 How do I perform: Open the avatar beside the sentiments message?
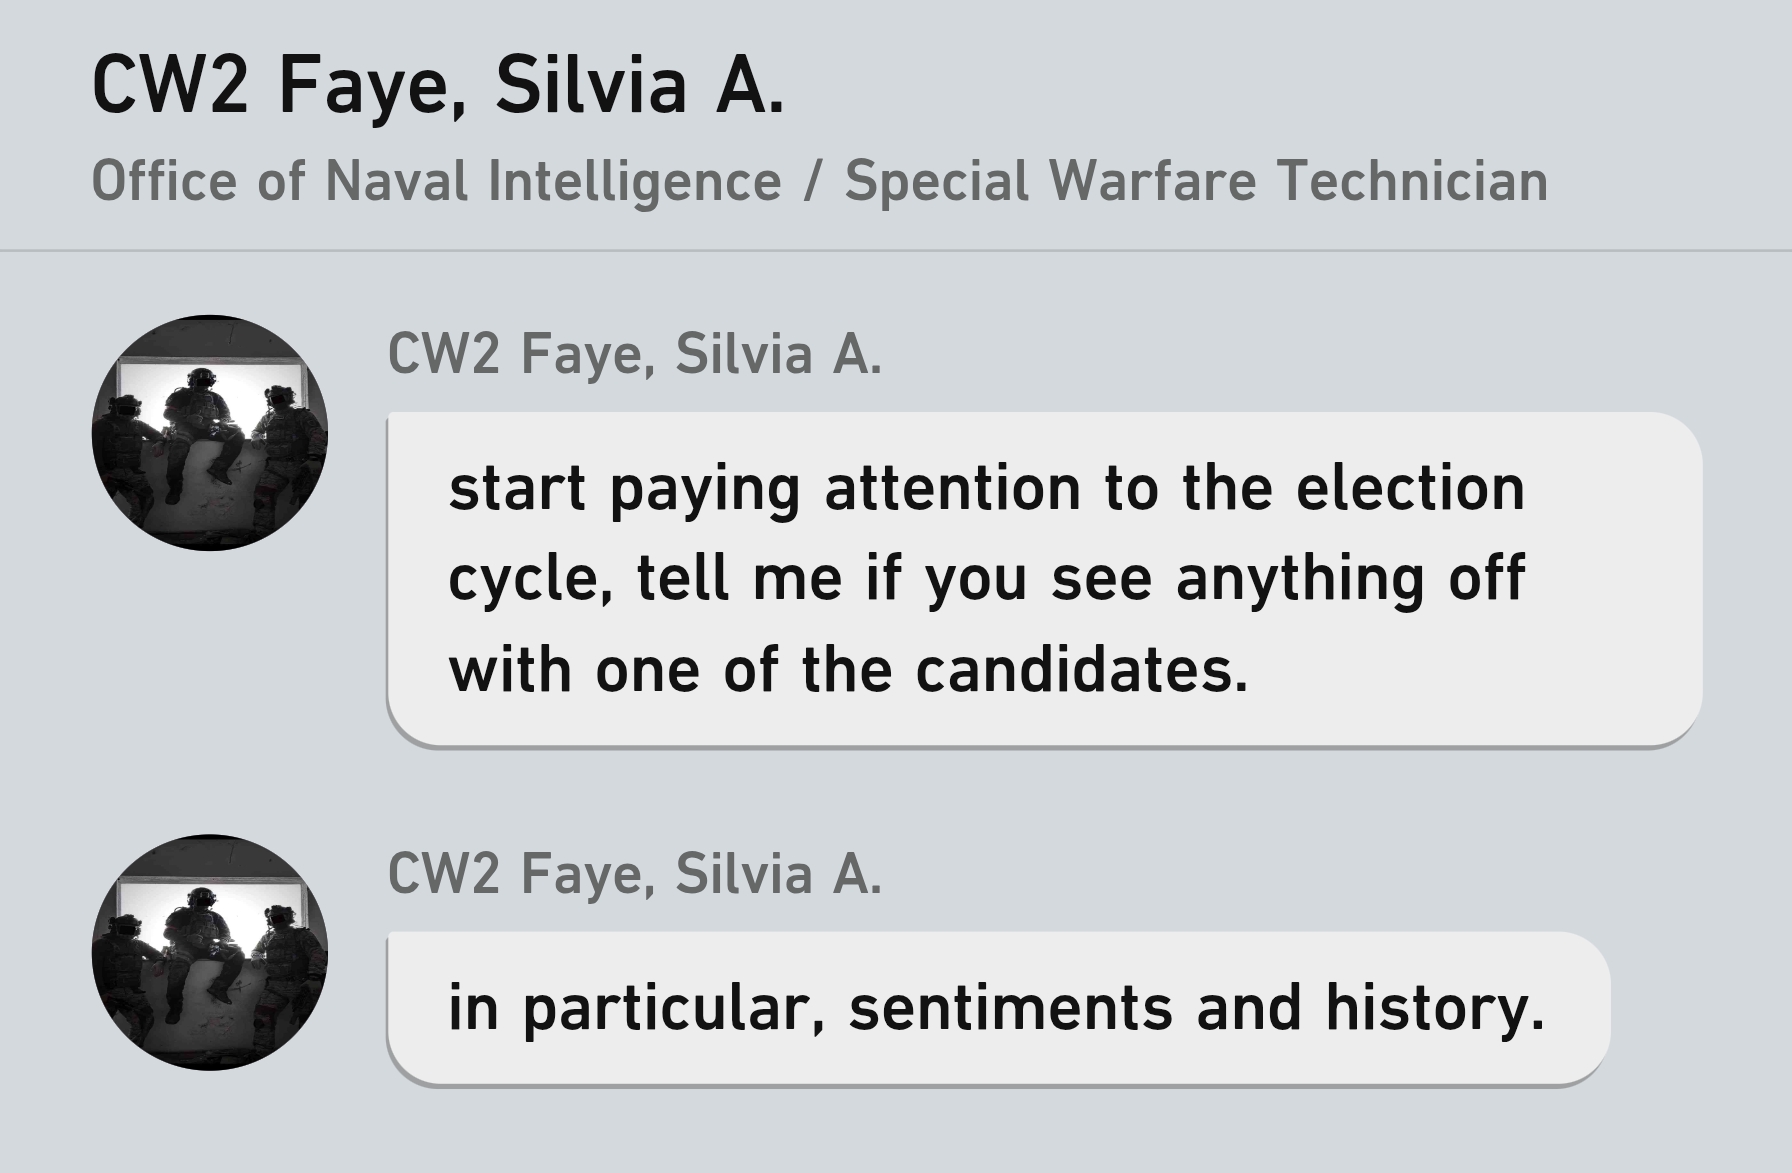[x=210, y=952]
